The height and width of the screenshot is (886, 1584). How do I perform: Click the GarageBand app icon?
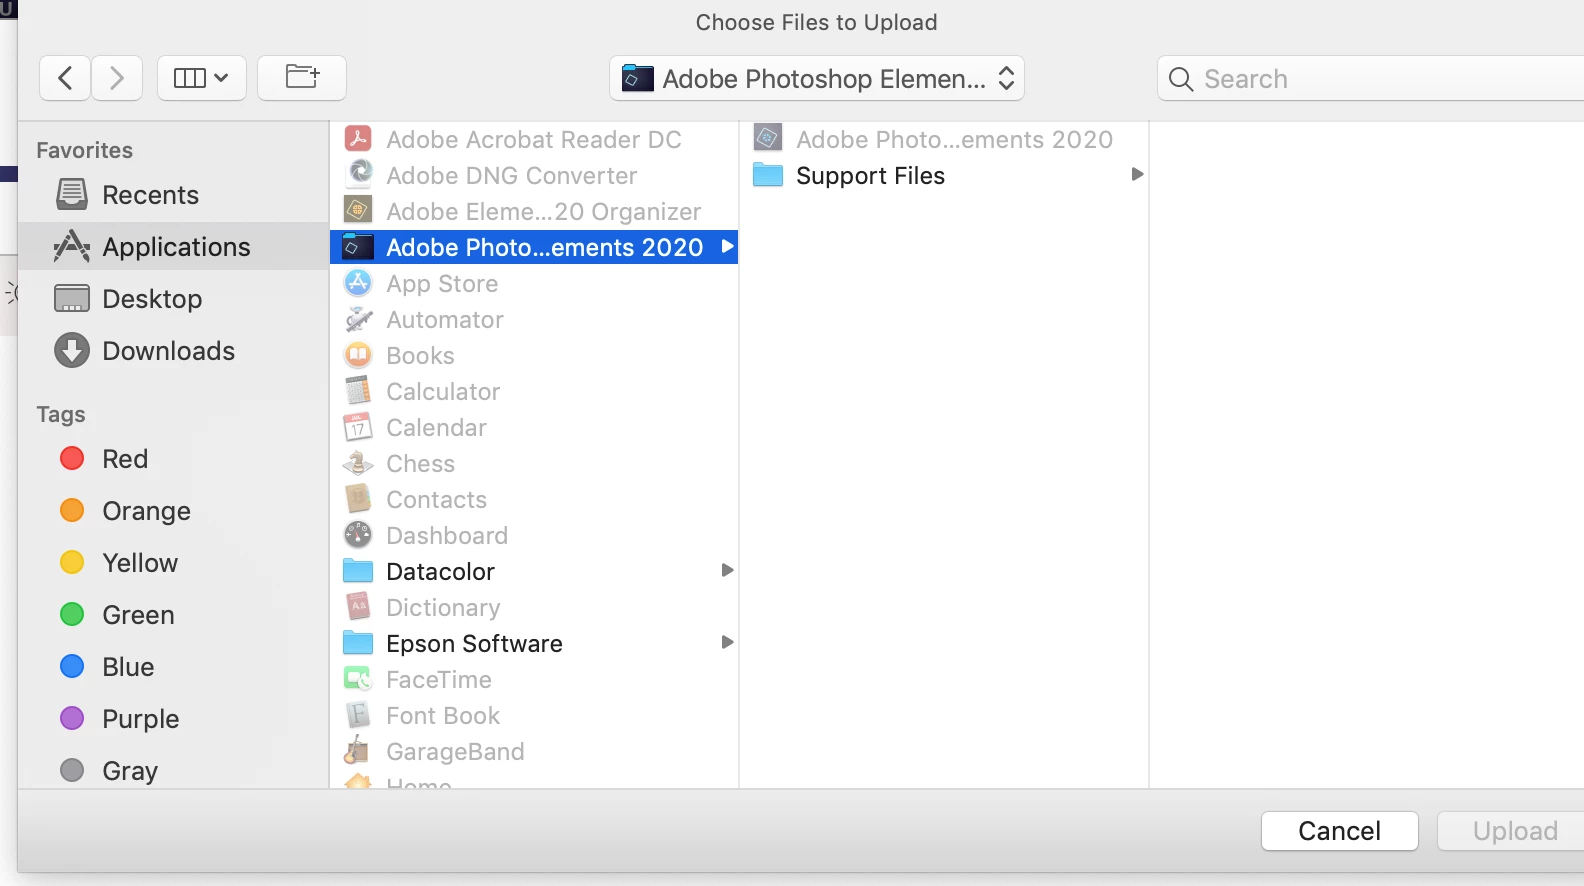pos(358,750)
